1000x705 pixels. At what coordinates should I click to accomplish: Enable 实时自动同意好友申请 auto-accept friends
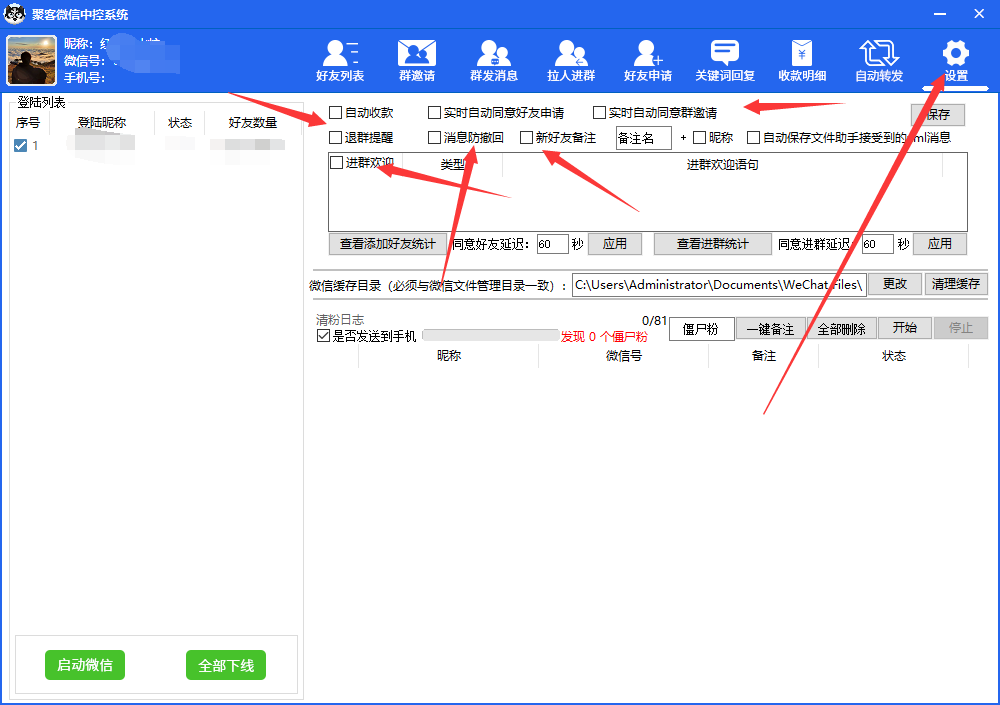[x=436, y=112]
